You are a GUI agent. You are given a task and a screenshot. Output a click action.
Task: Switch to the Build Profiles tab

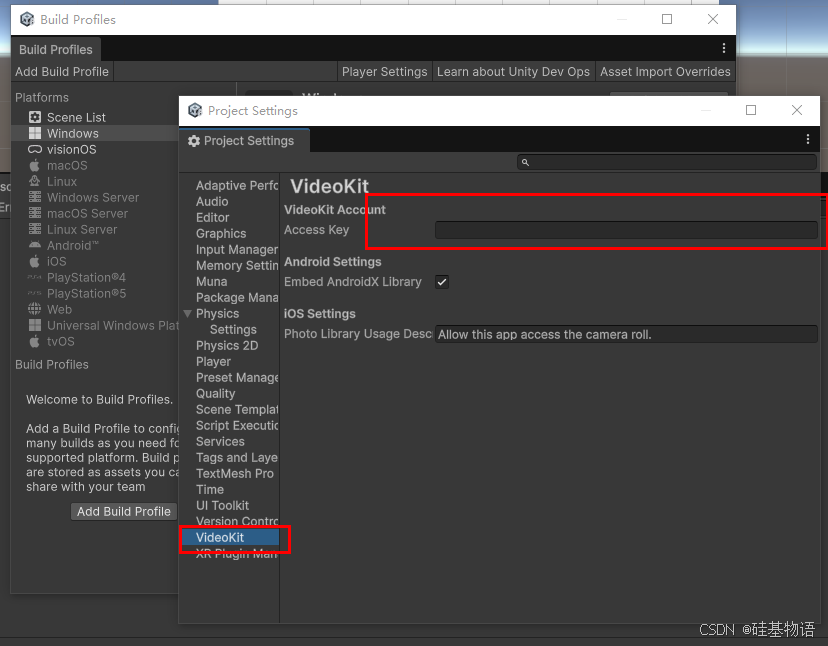click(56, 50)
